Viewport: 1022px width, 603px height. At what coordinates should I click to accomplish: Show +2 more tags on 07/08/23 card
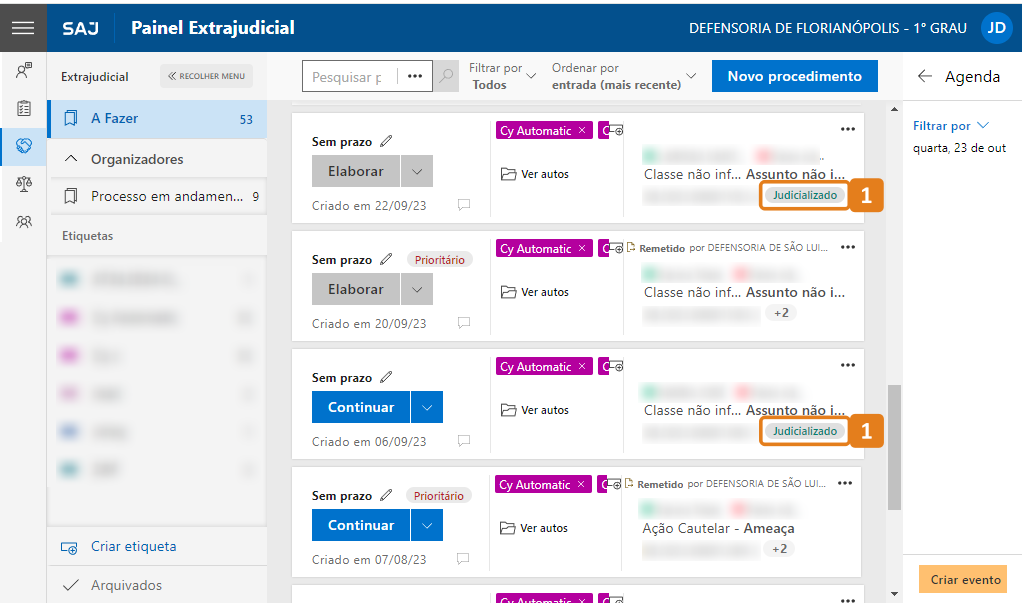pos(780,549)
